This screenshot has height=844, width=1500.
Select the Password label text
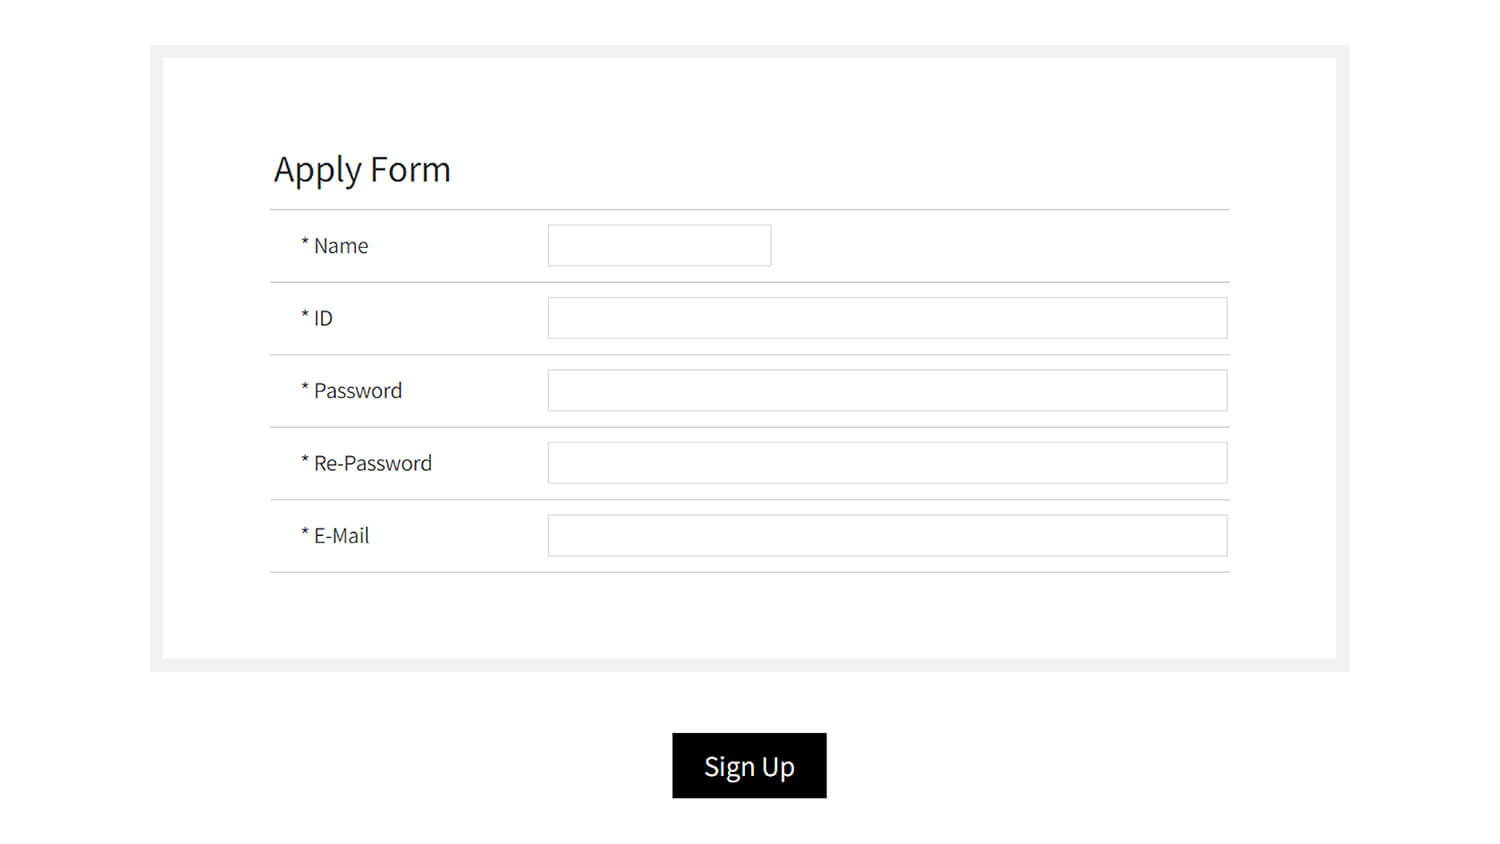pyautogui.click(x=358, y=391)
